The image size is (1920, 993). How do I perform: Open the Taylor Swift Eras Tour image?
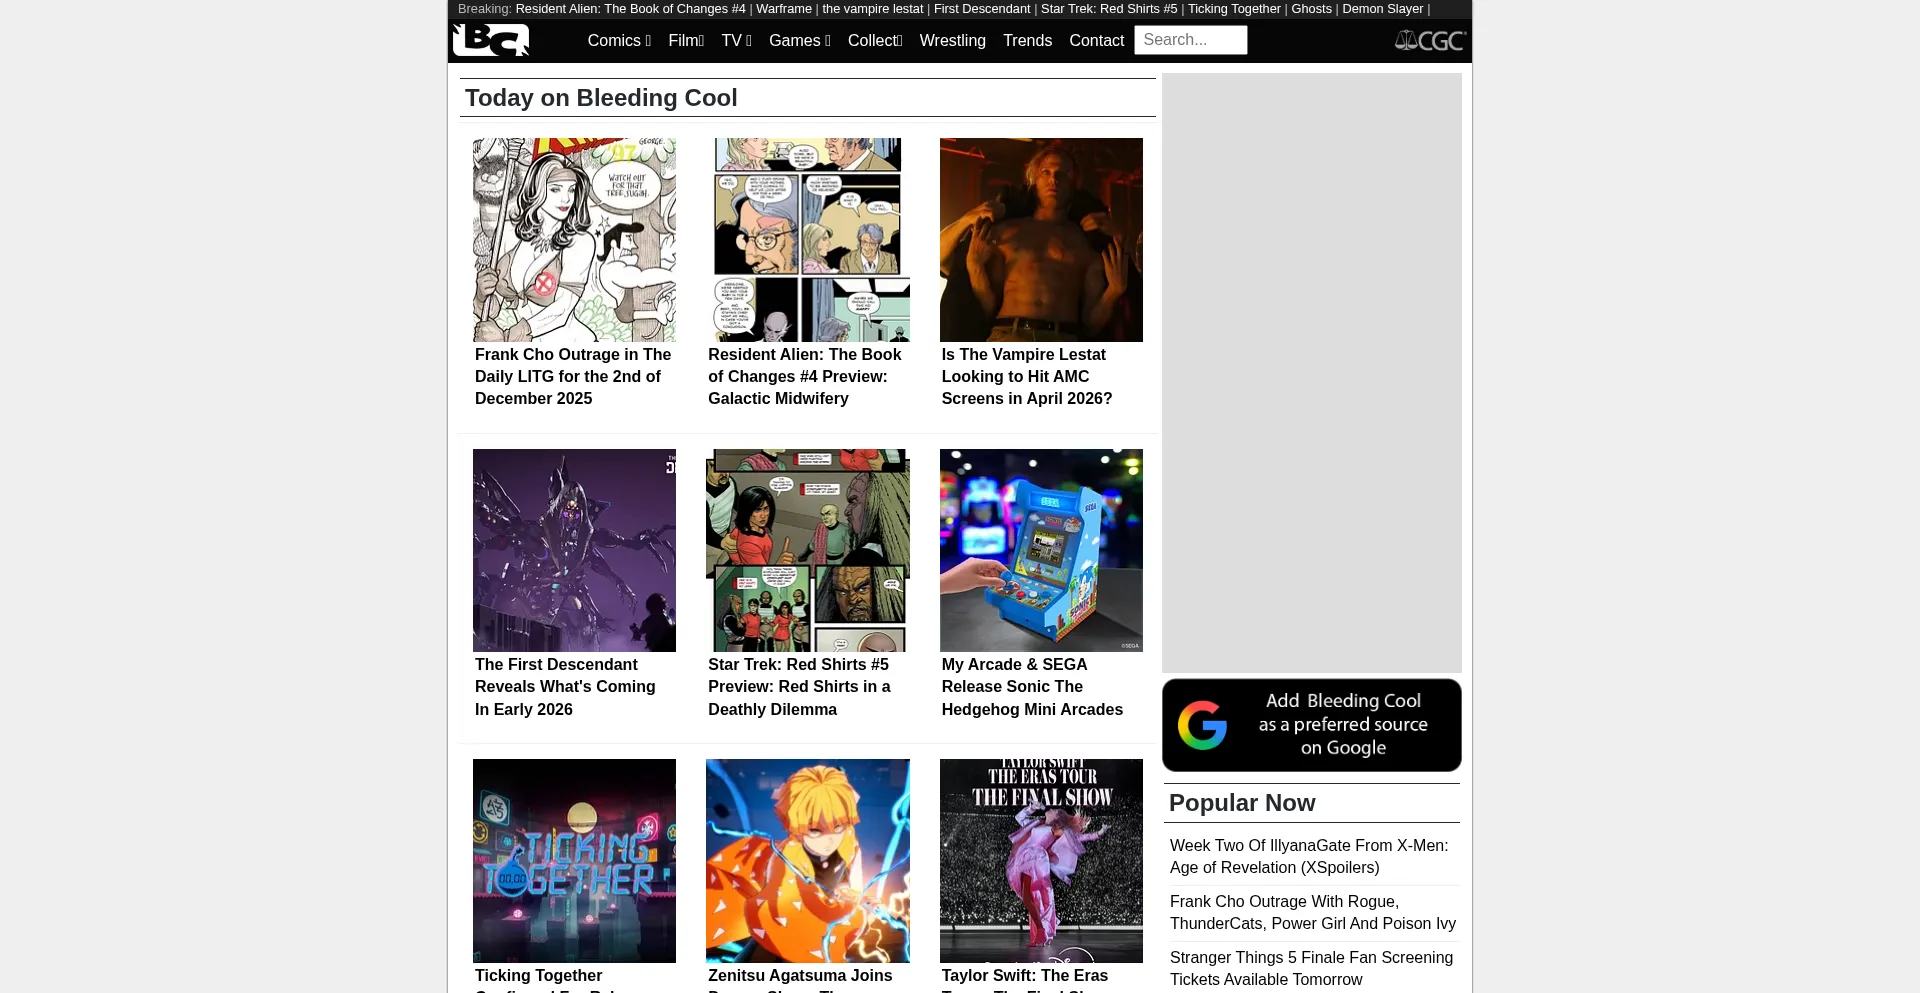click(1041, 860)
